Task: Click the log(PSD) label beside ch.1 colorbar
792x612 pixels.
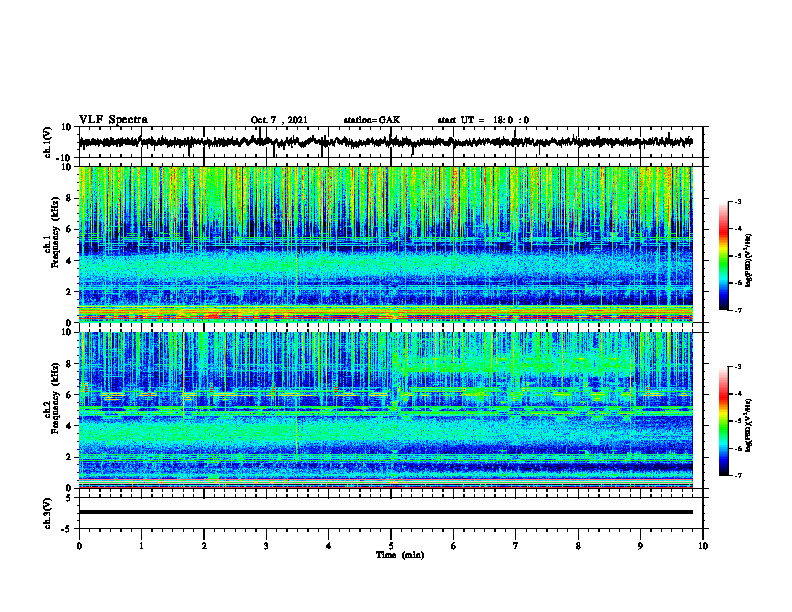Action: pos(749,261)
